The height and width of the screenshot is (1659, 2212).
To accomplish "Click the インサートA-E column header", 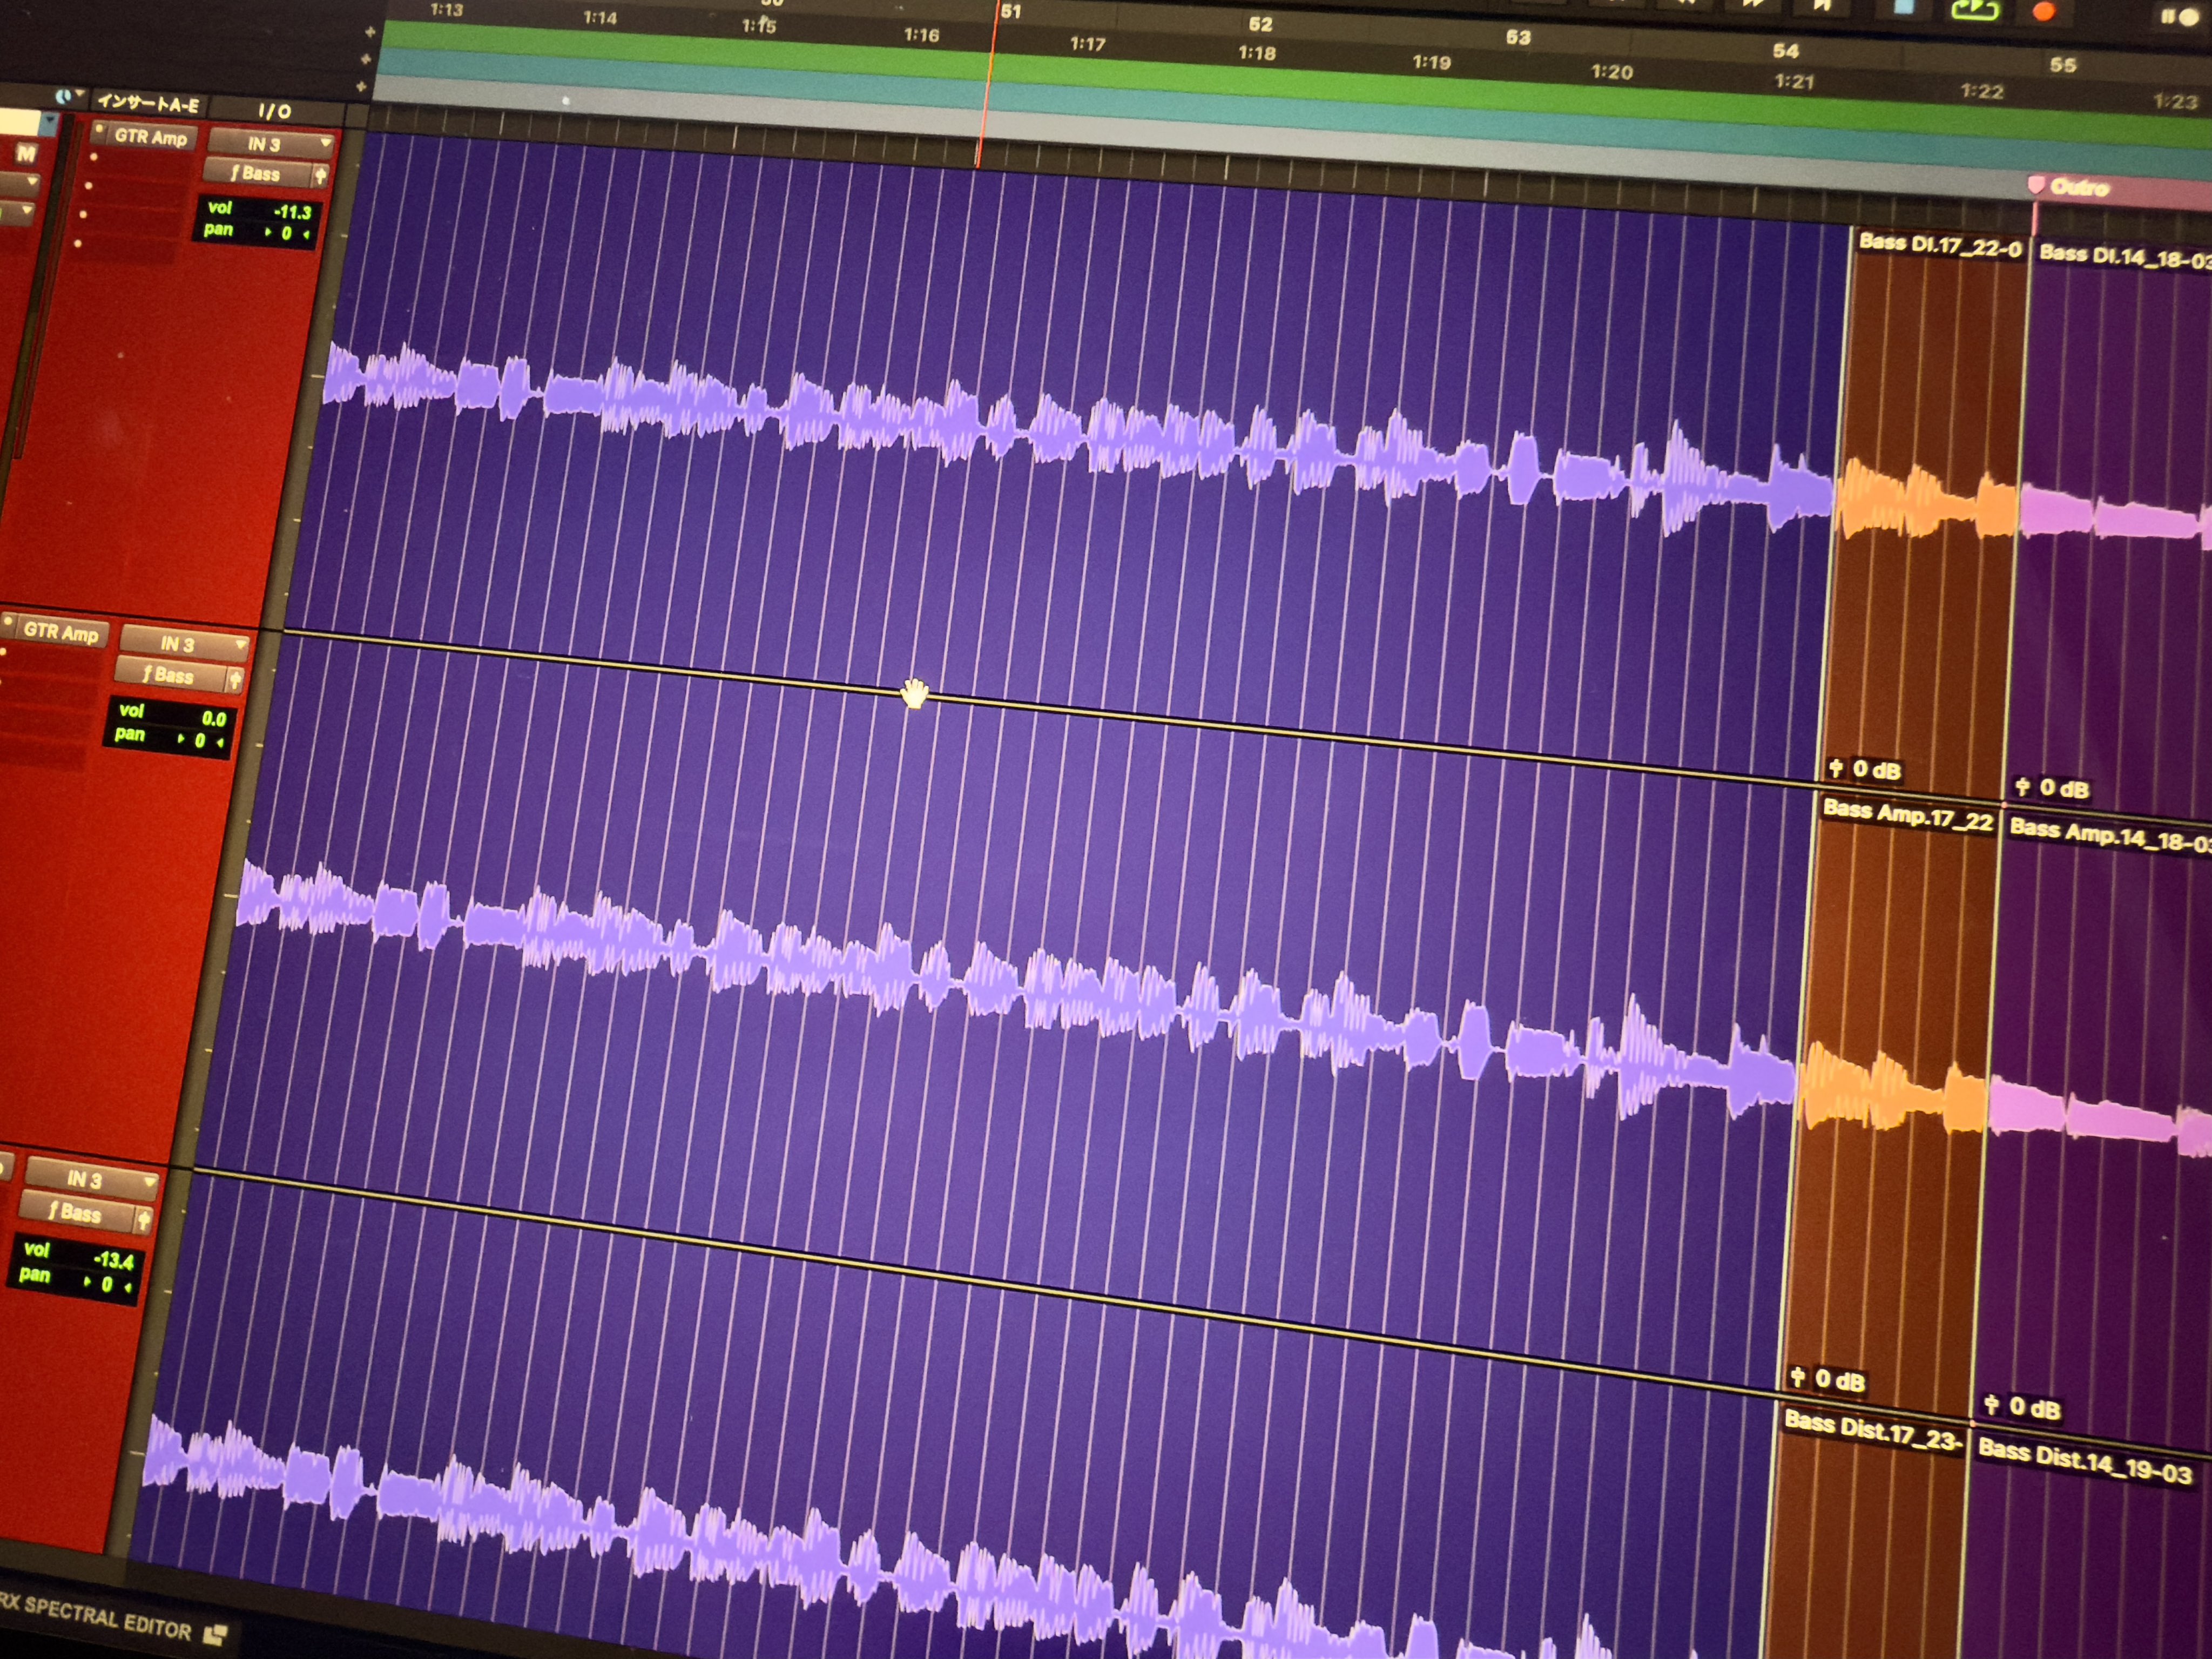I will (x=149, y=103).
